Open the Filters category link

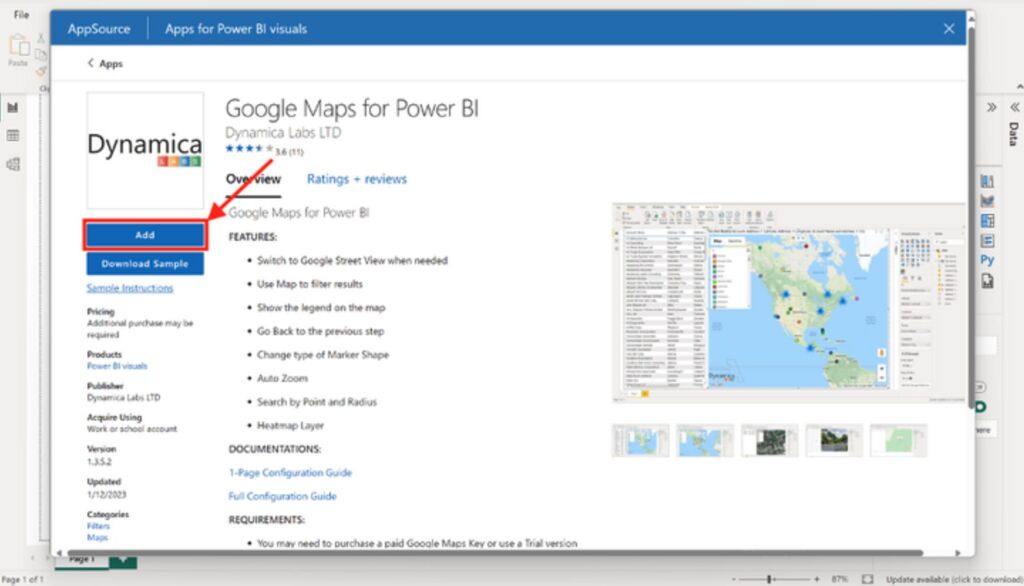click(98, 526)
